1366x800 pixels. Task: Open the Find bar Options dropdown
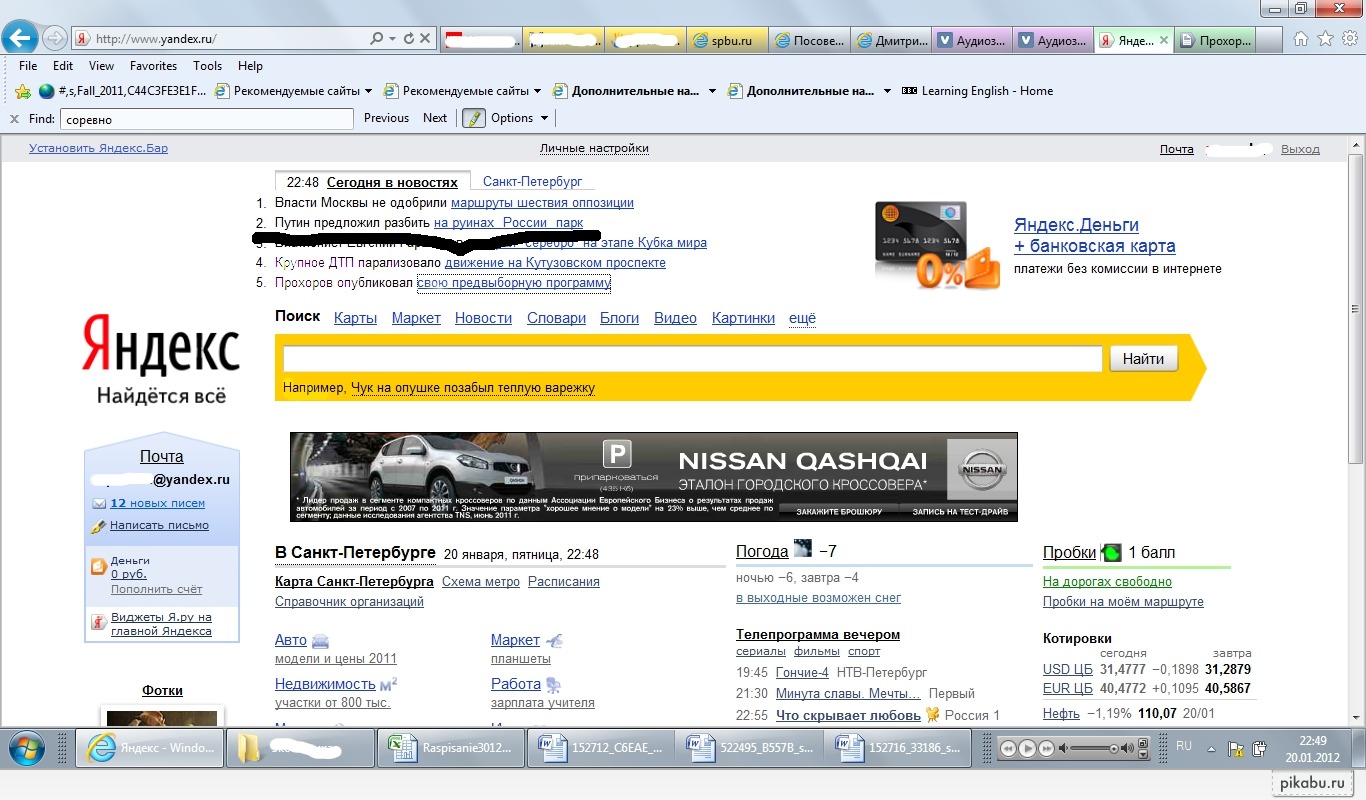click(x=519, y=118)
